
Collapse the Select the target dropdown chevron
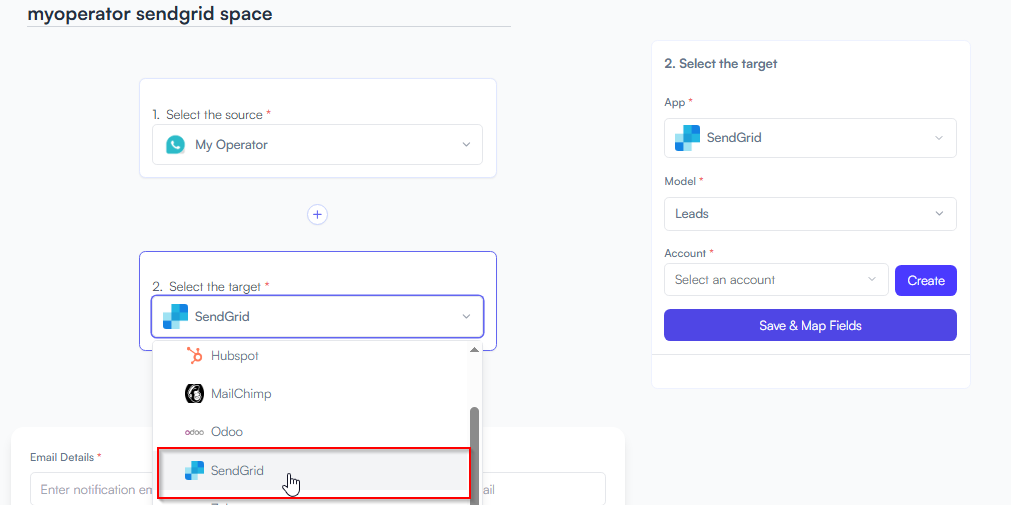tap(466, 317)
